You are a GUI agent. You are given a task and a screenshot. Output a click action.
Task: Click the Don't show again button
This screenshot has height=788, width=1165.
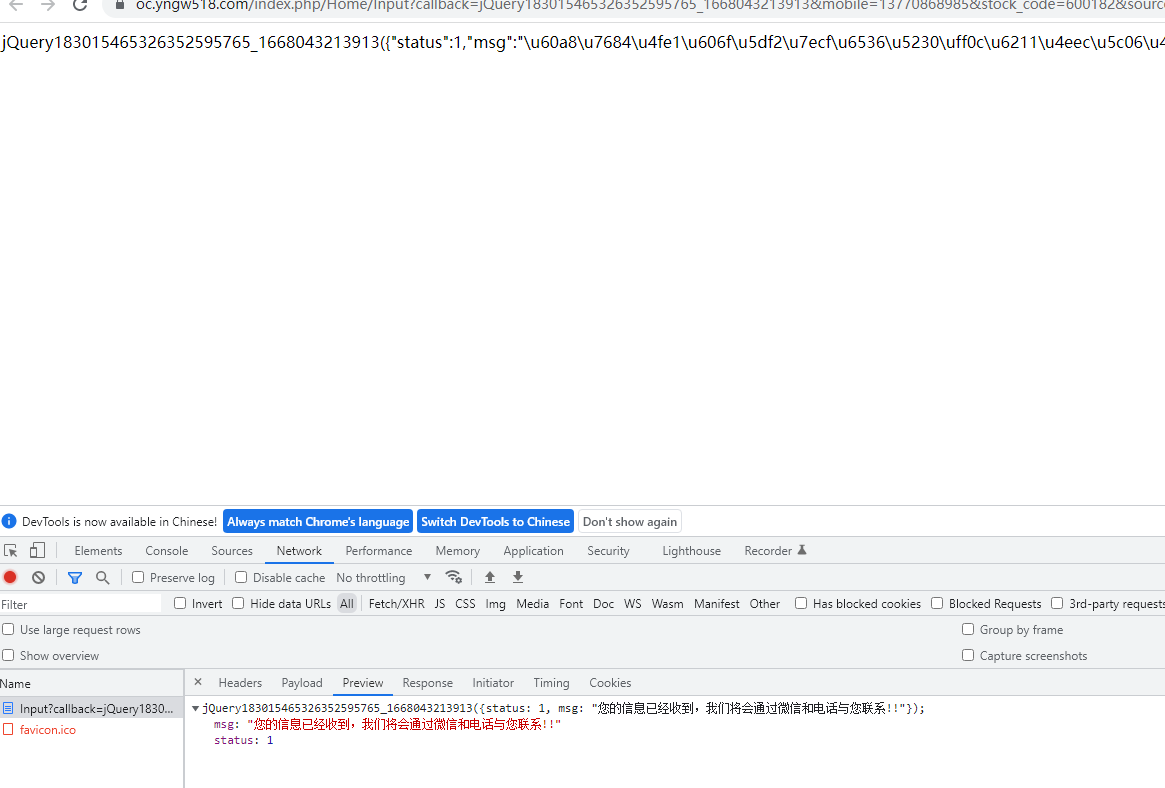[629, 522]
